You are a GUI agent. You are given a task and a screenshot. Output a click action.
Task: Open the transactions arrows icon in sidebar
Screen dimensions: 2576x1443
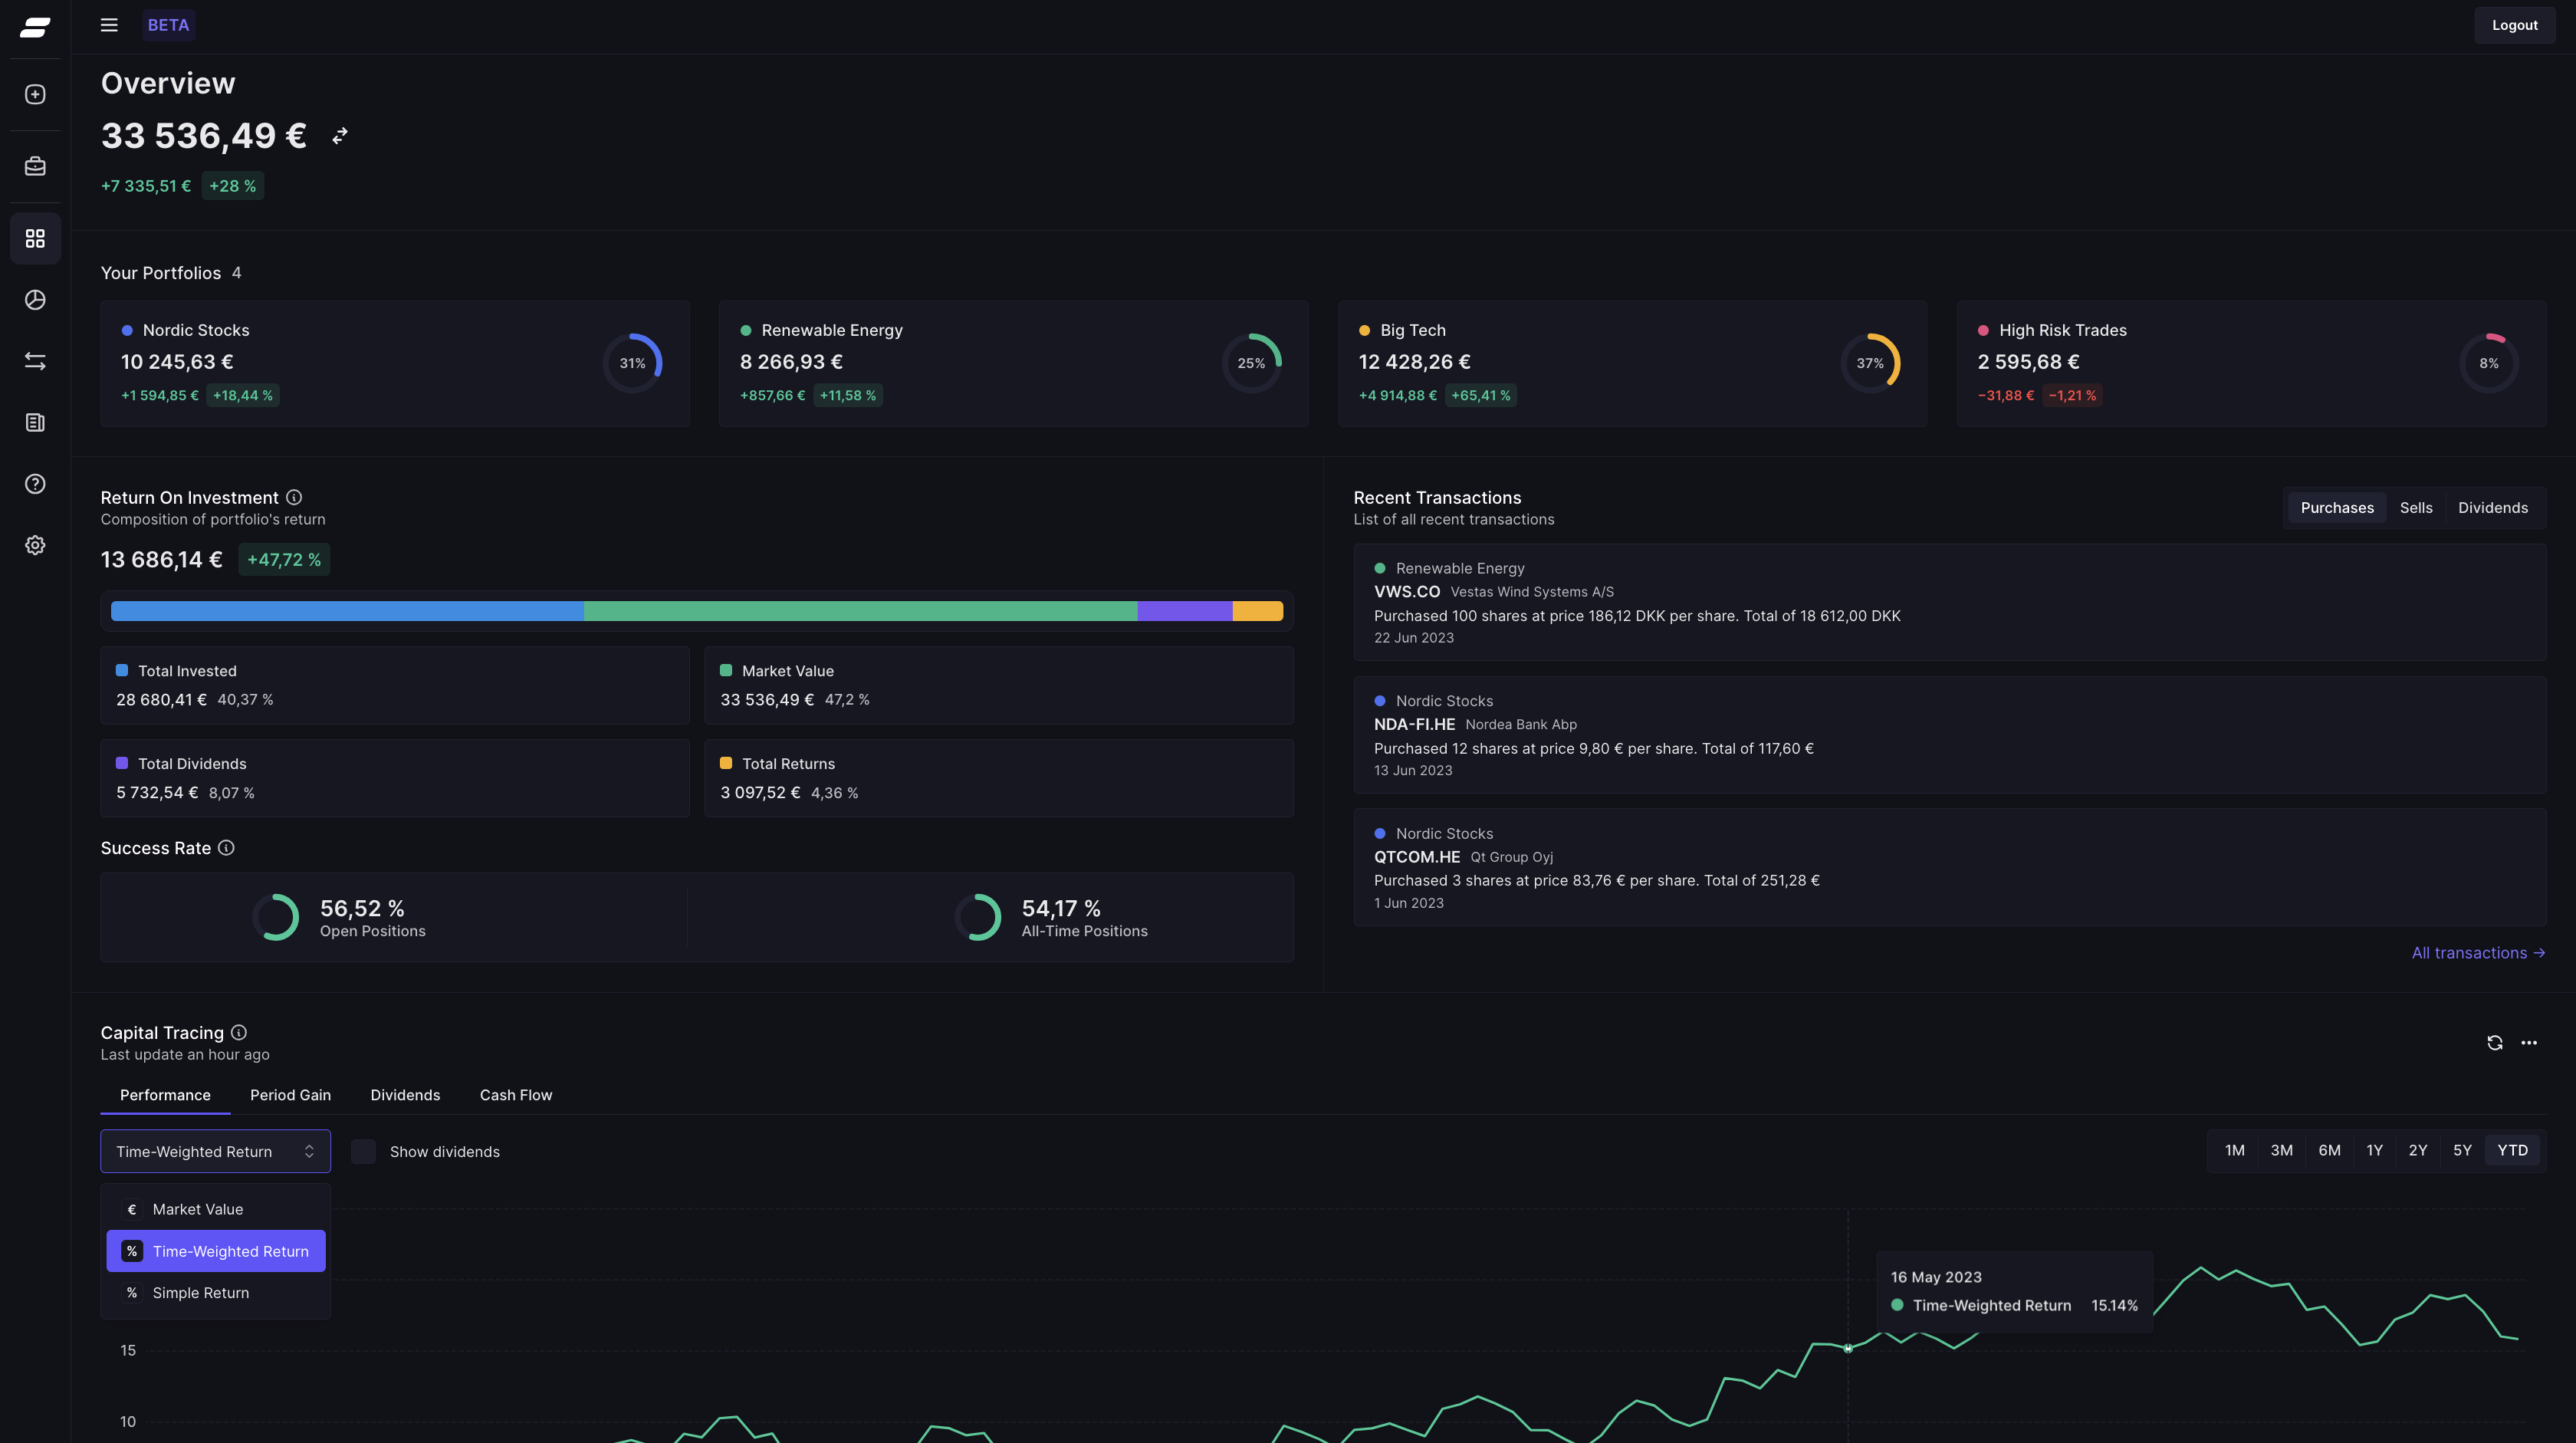pyautogui.click(x=35, y=361)
